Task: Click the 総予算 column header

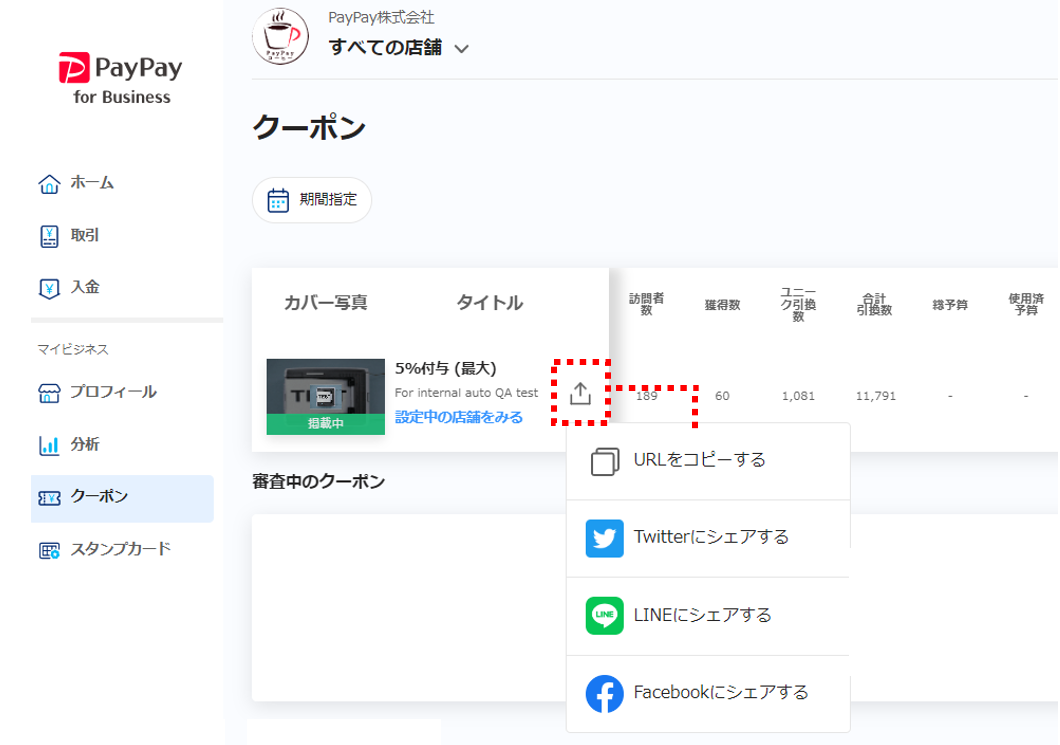Action: (950, 305)
